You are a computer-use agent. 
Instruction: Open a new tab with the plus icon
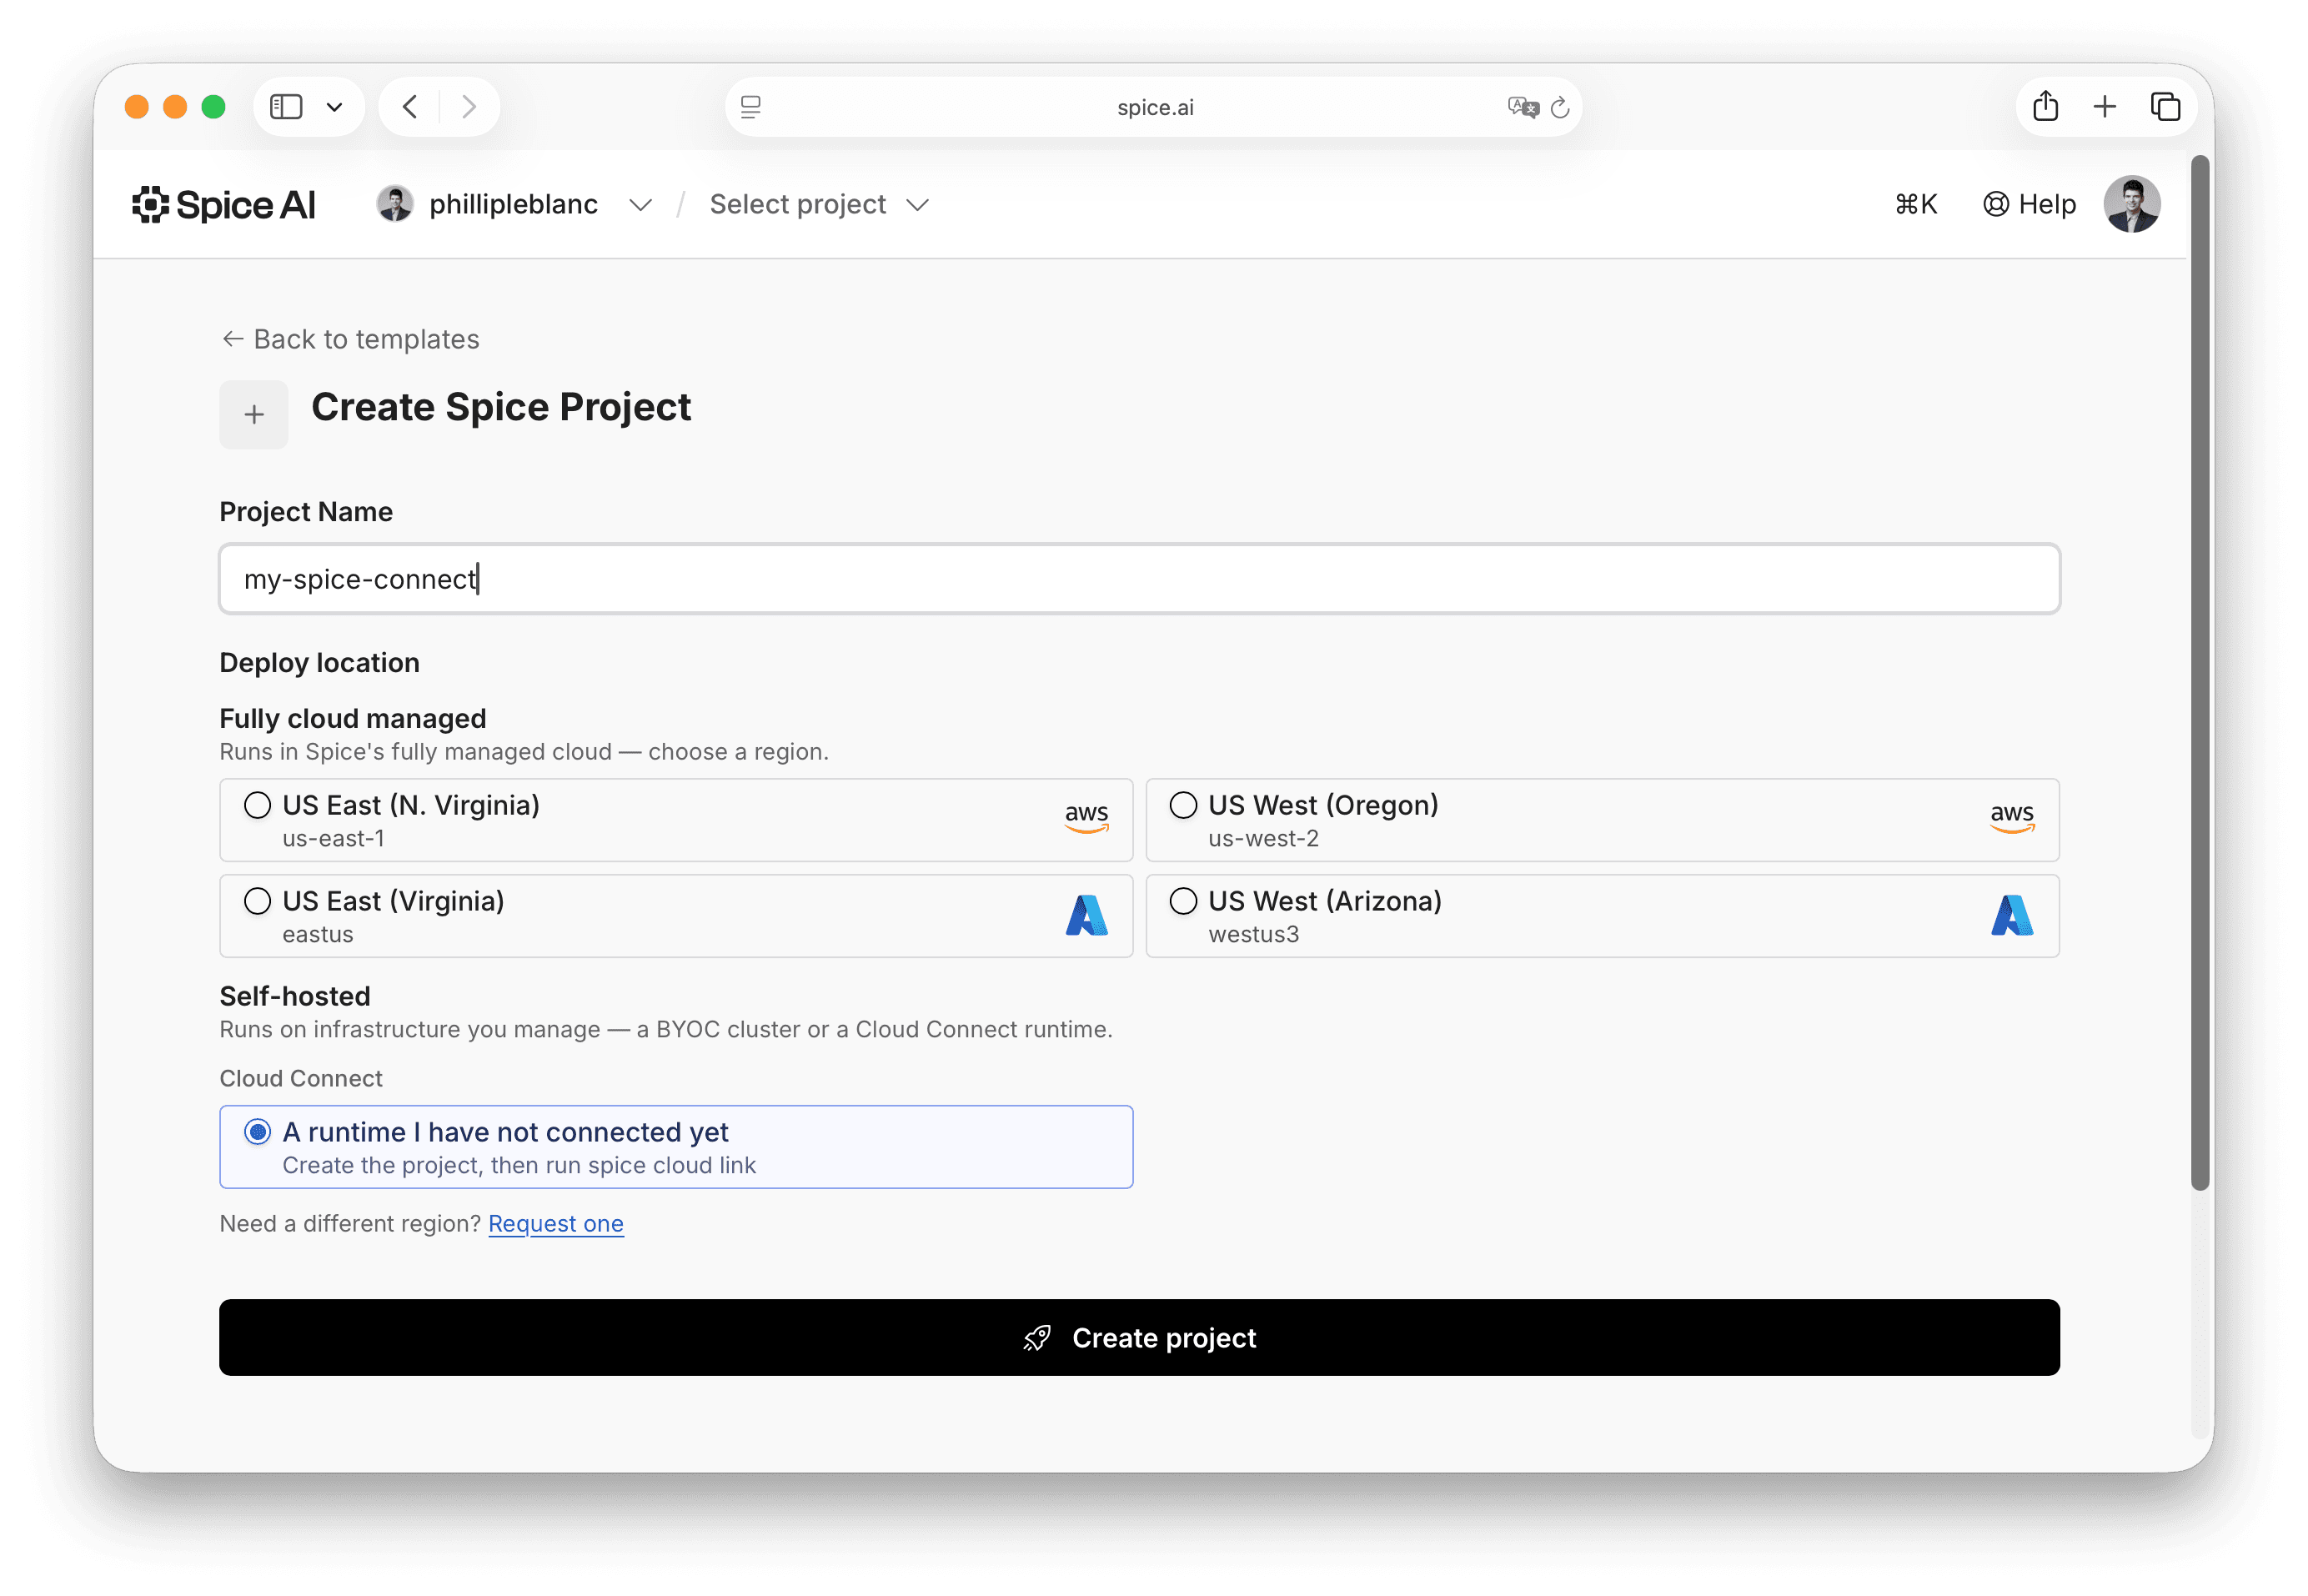pyautogui.click(x=2105, y=106)
